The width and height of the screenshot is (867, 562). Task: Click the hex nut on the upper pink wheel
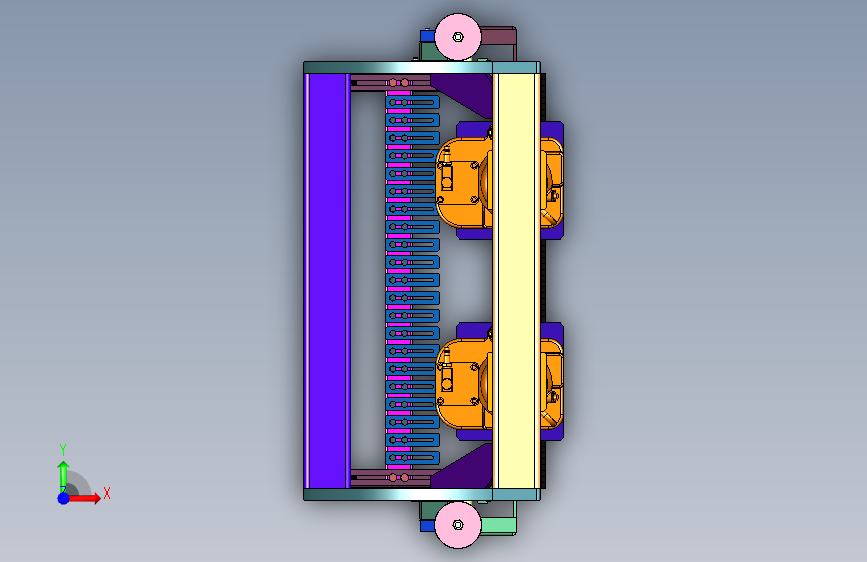(458, 37)
